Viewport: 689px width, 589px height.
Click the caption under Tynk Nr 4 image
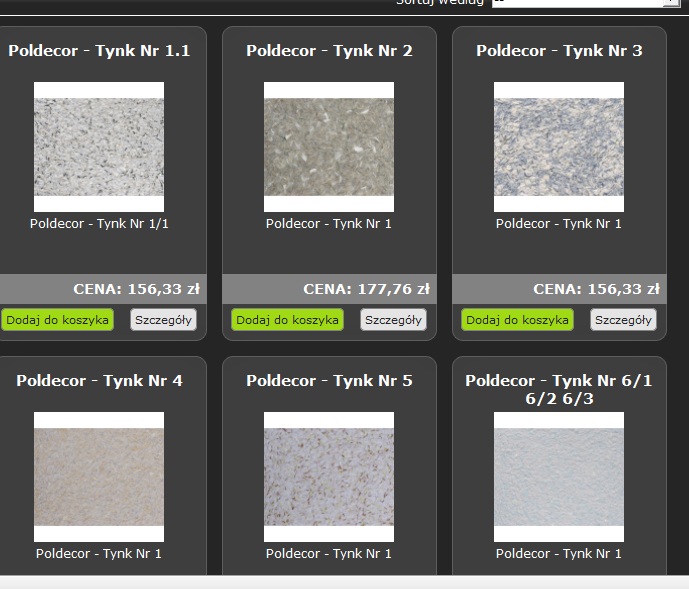coord(99,553)
